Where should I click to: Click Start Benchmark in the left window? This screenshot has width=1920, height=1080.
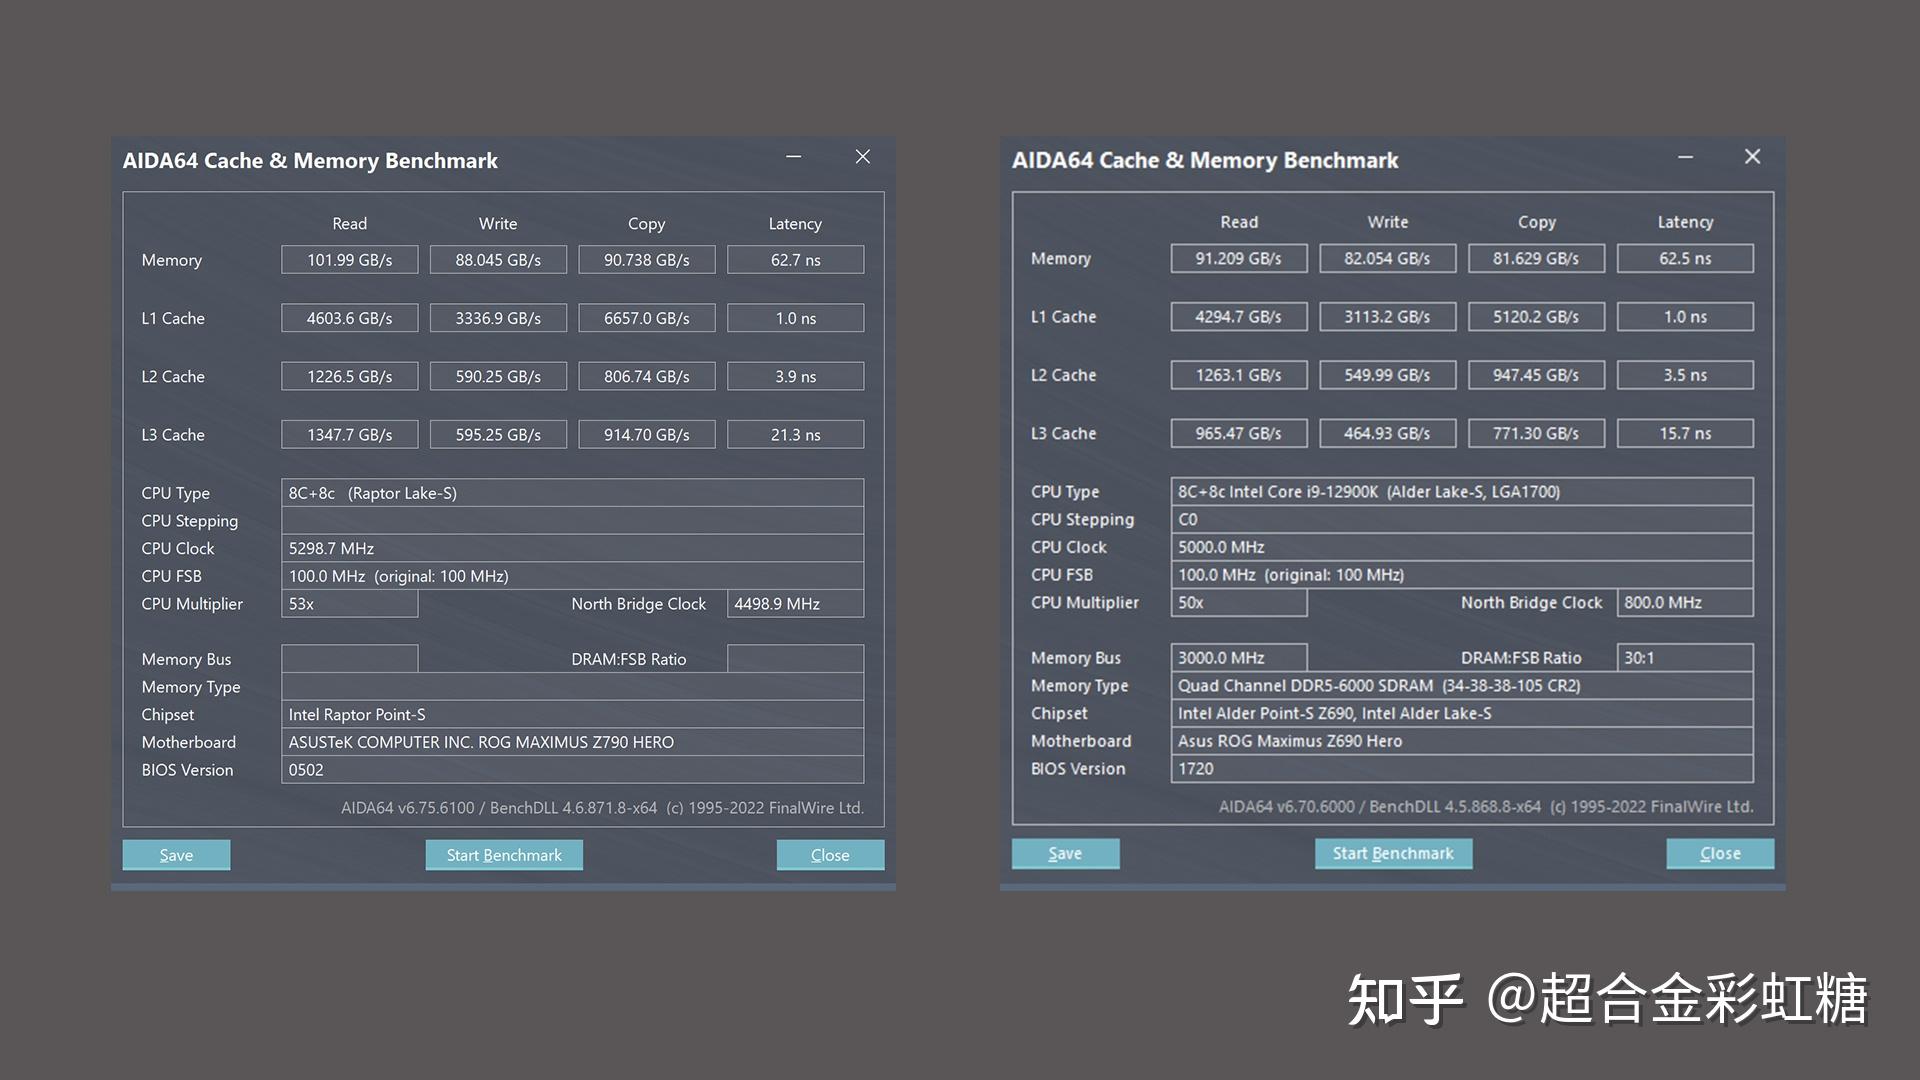[x=503, y=855]
